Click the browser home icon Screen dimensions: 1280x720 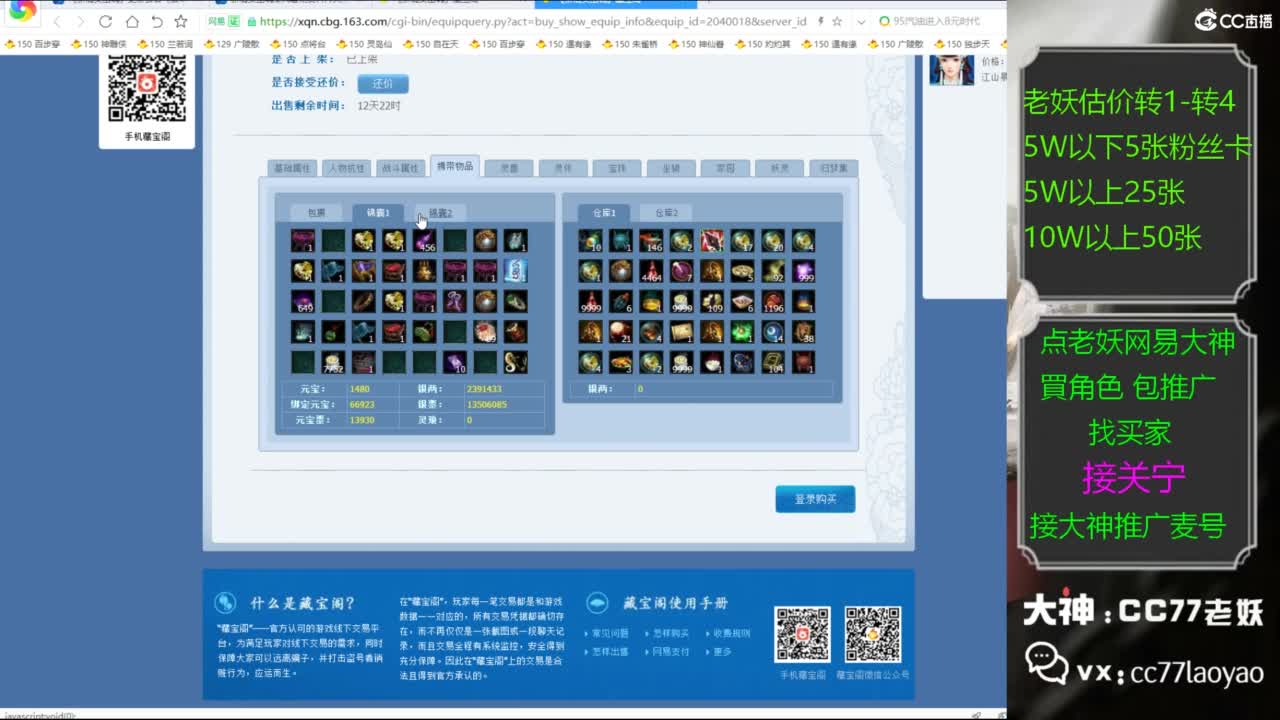coord(131,21)
